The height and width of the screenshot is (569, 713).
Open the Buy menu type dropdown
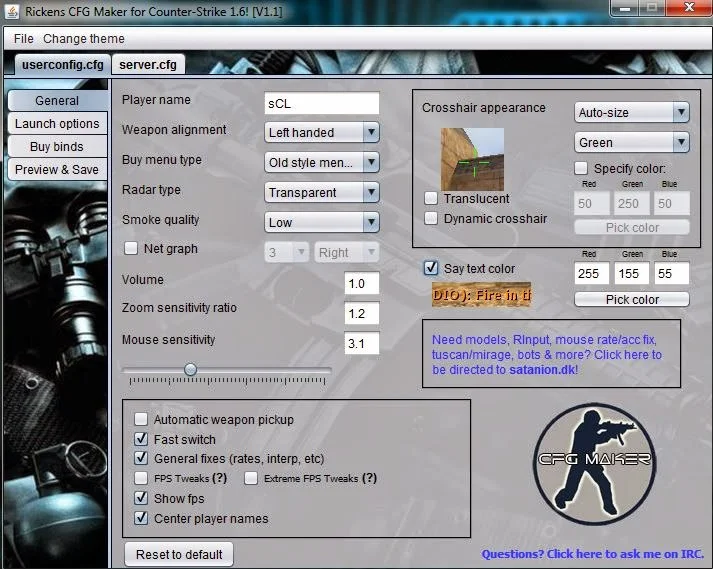tap(321, 162)
